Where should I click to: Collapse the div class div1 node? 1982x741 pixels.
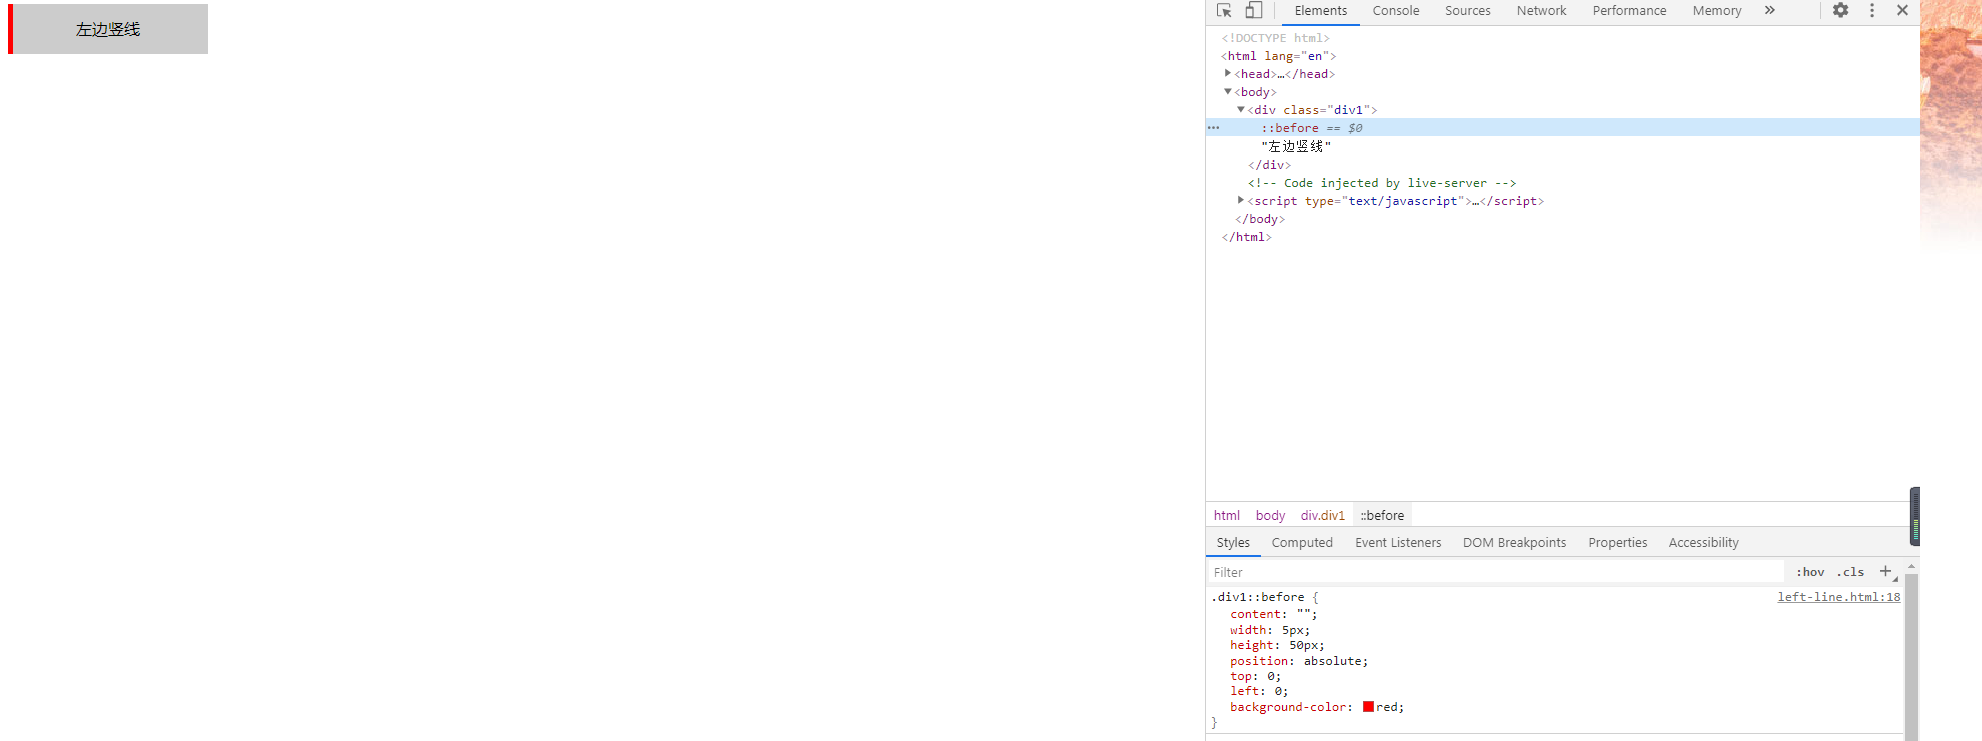pos(1241,109)
